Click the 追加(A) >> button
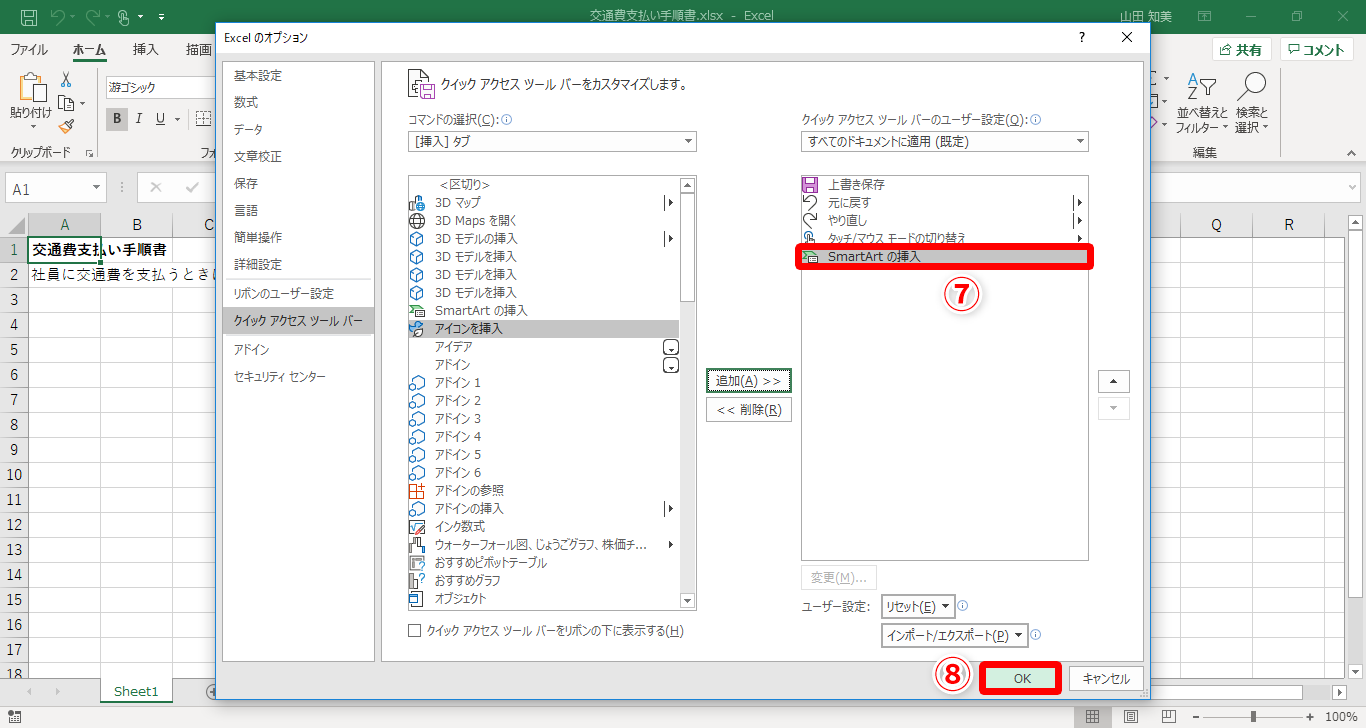Viewport: 1366px width, 728px height. 749,381
